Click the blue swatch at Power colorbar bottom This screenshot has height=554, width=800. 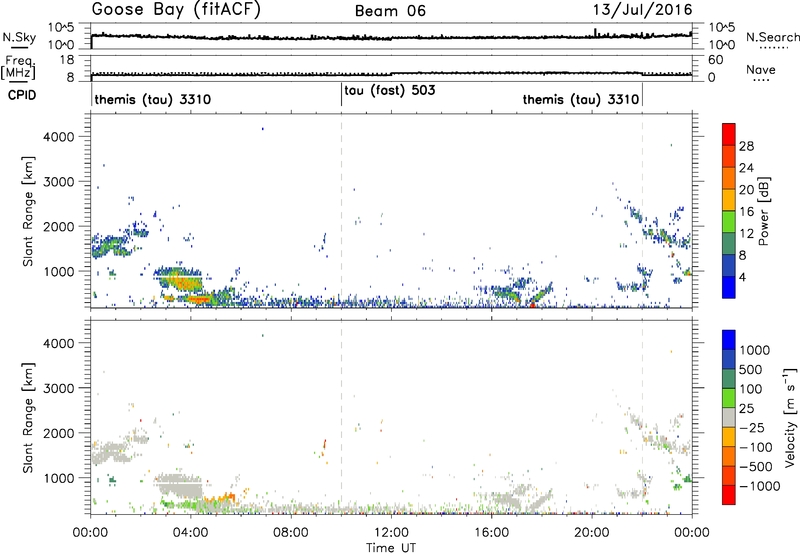point(729,287)
